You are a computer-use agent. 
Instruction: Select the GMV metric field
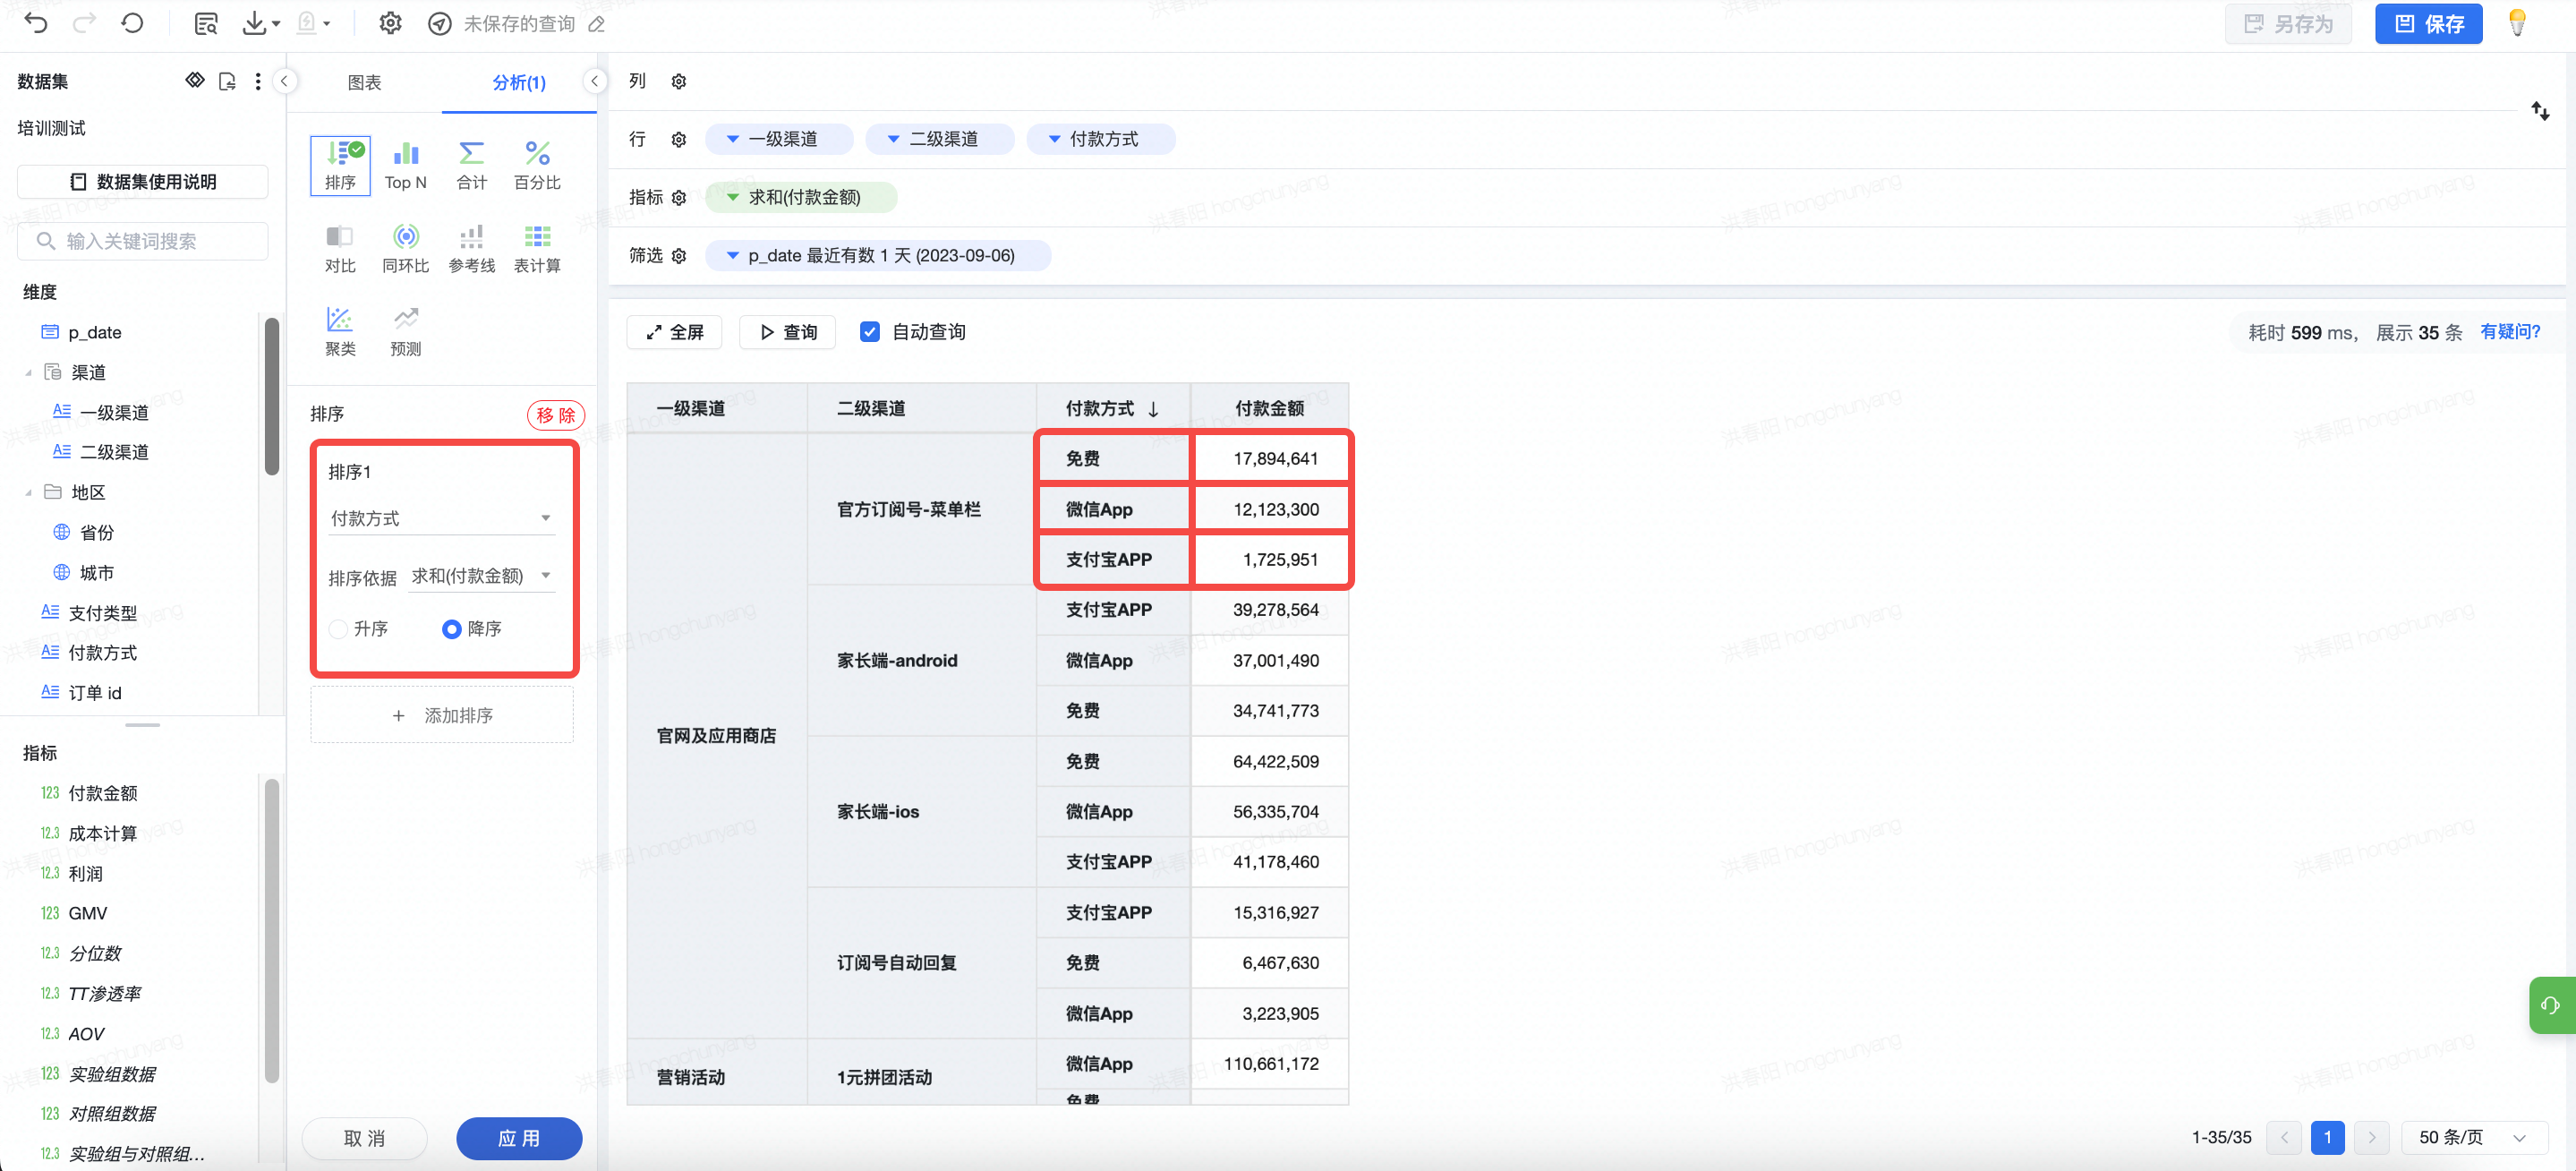[x=88, y=914]
